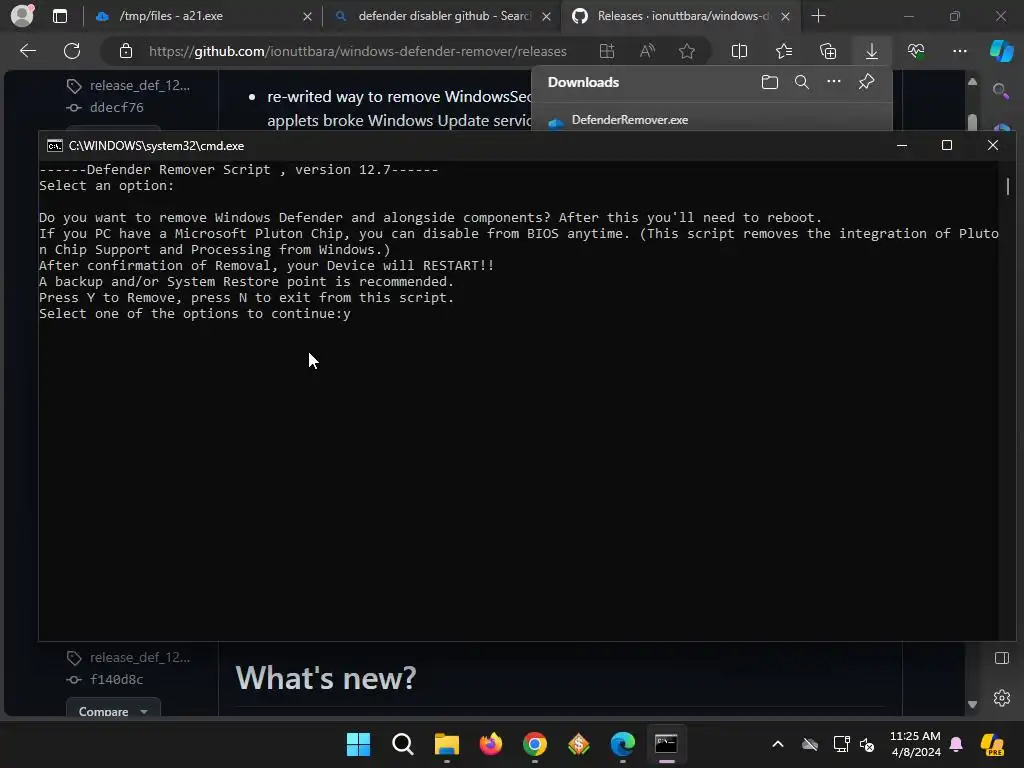The width and height of the screenshot is (1024, 768).
Task: Open the upper release_def_12 tag link
Action: point(140,86)
